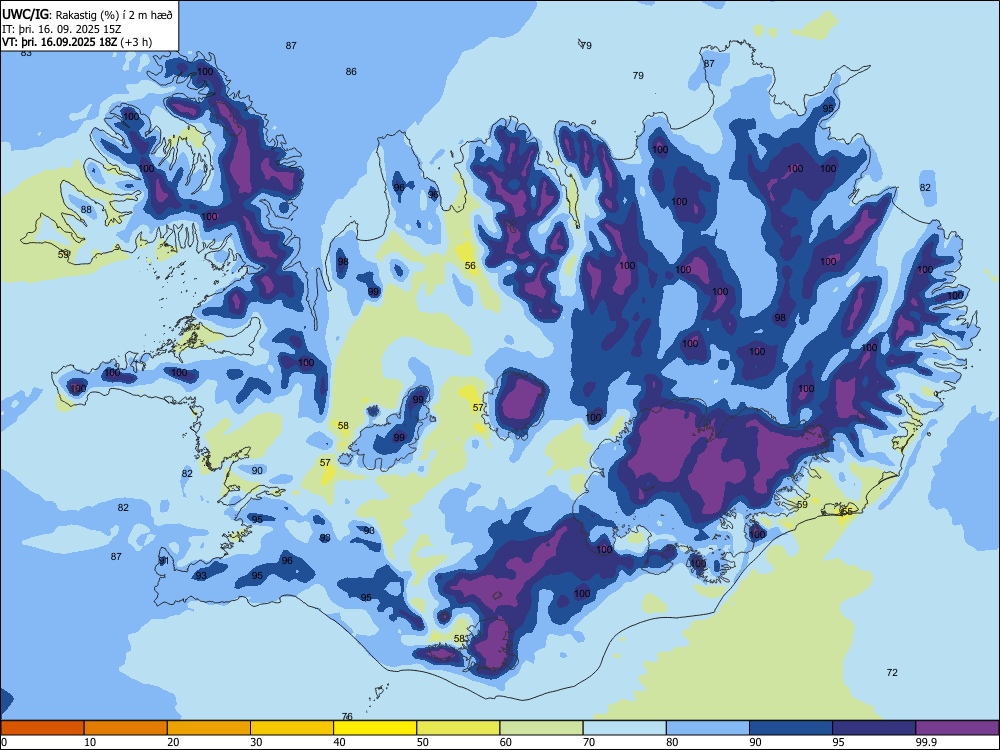This screenshot has height=750, width=1000.
Task: Select the dark blue 90–95 legend swatch
Action: coord(791,728)
